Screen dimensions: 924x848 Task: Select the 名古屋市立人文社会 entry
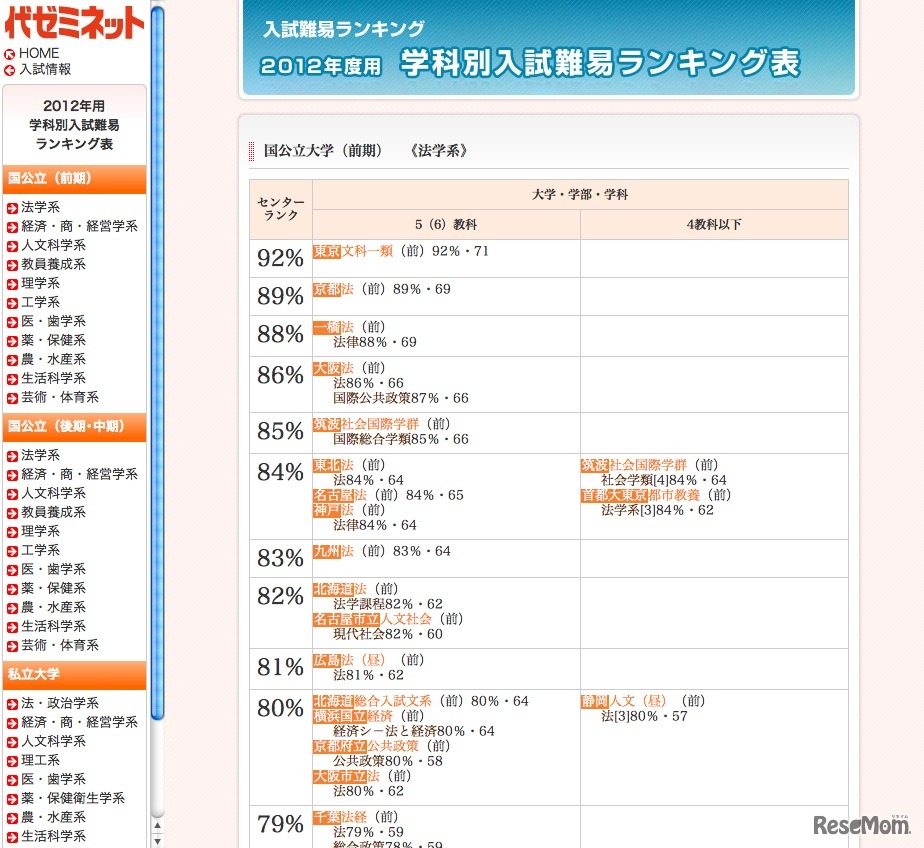coord(372,619)
